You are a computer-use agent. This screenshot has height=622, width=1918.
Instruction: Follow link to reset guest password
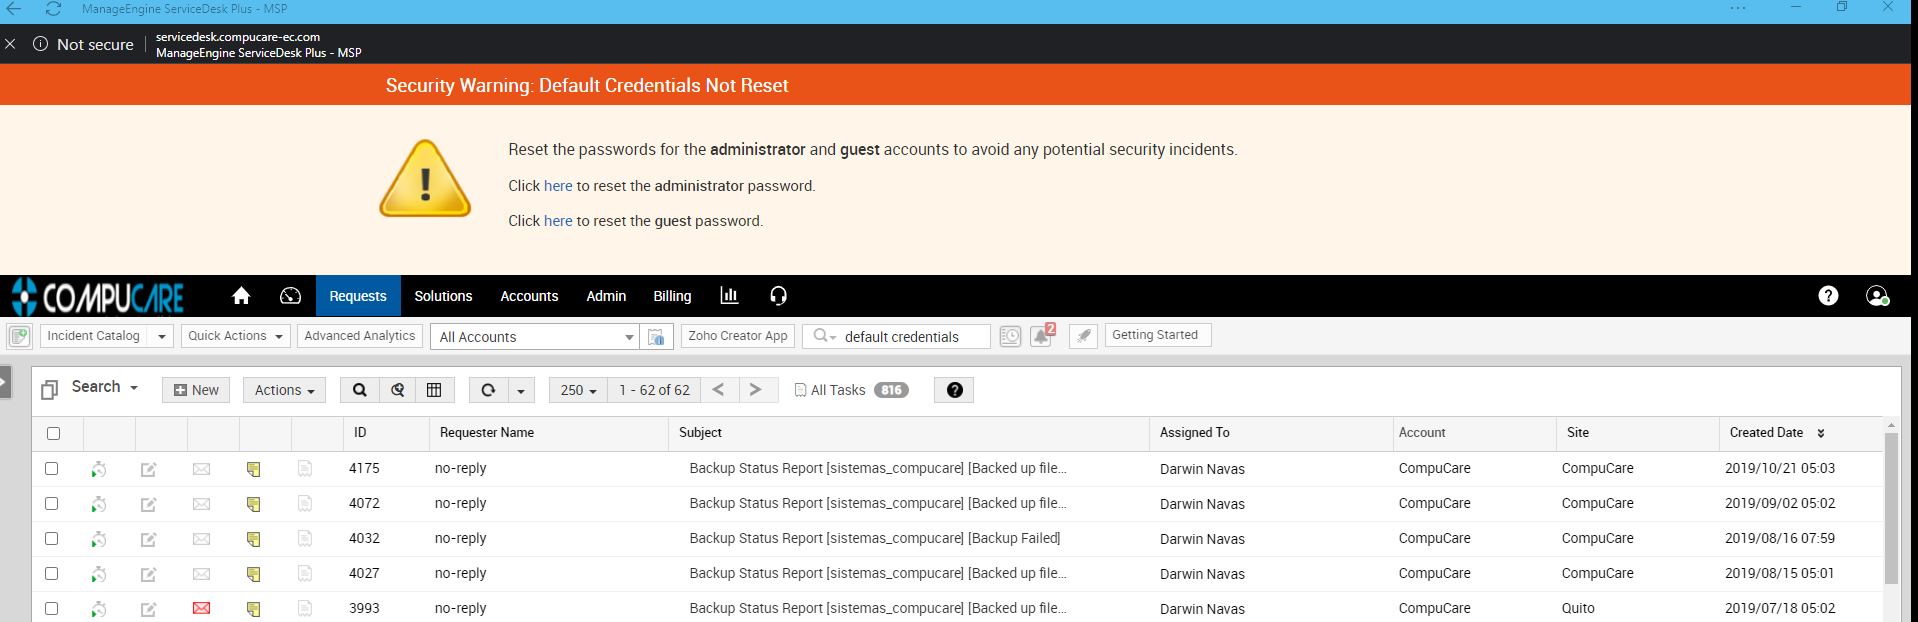click(x=558, y=221)
